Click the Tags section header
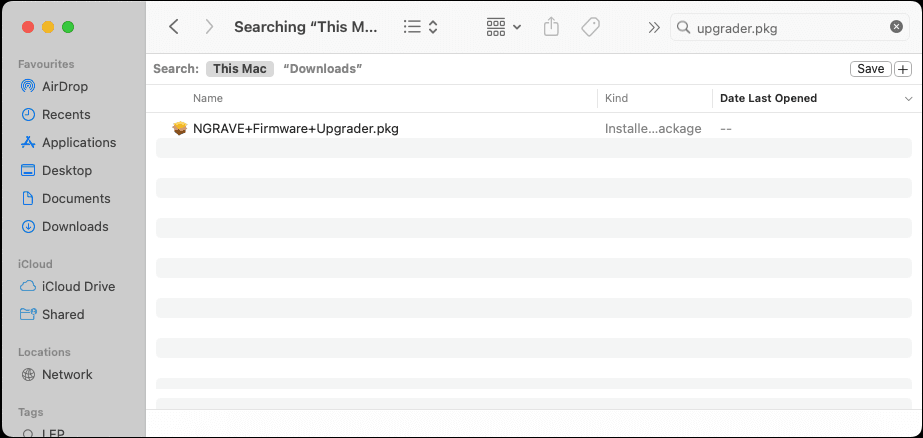 (x=31, y=412)
